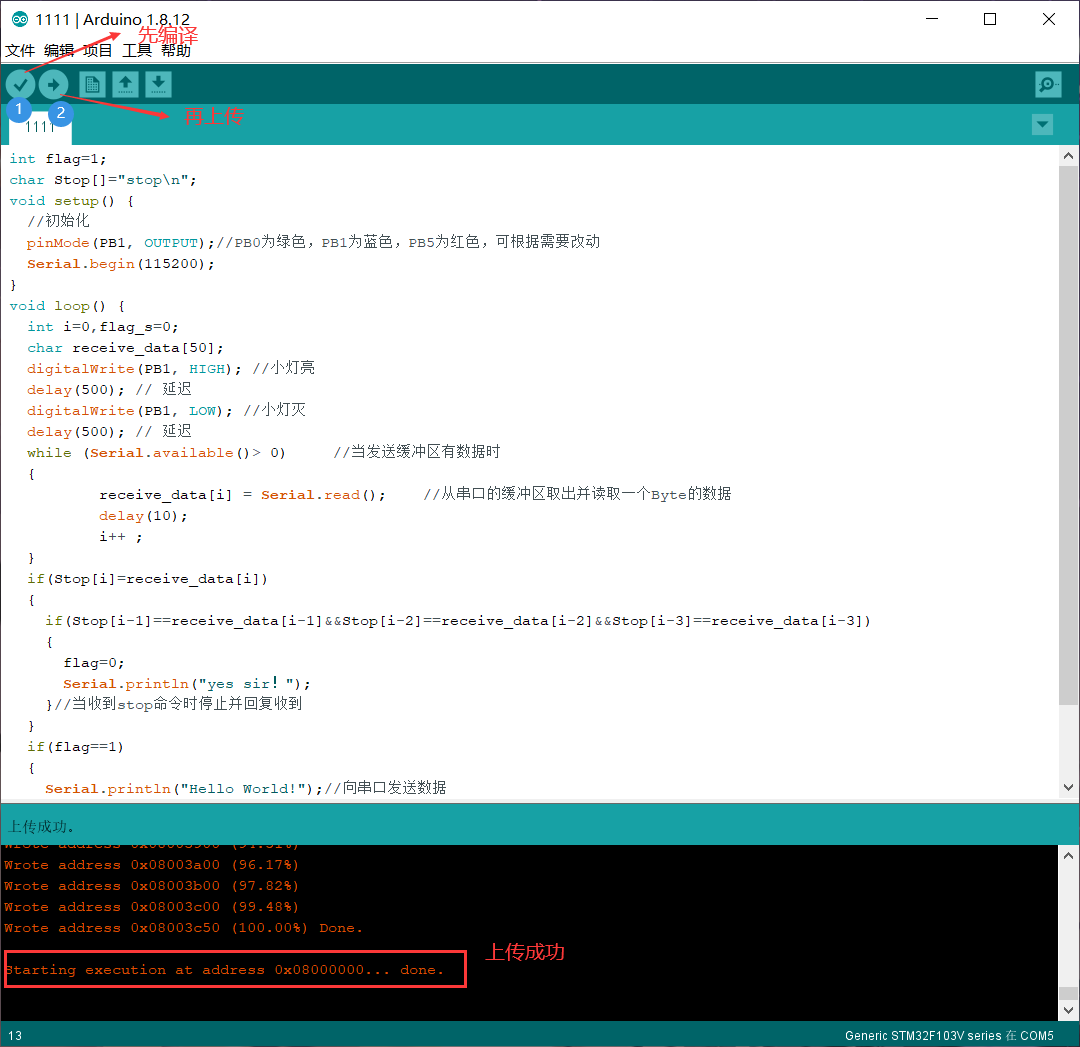The image size is (1080, 1047).
Task: Create a new sketch with the New icon
Action: point(92,84)
